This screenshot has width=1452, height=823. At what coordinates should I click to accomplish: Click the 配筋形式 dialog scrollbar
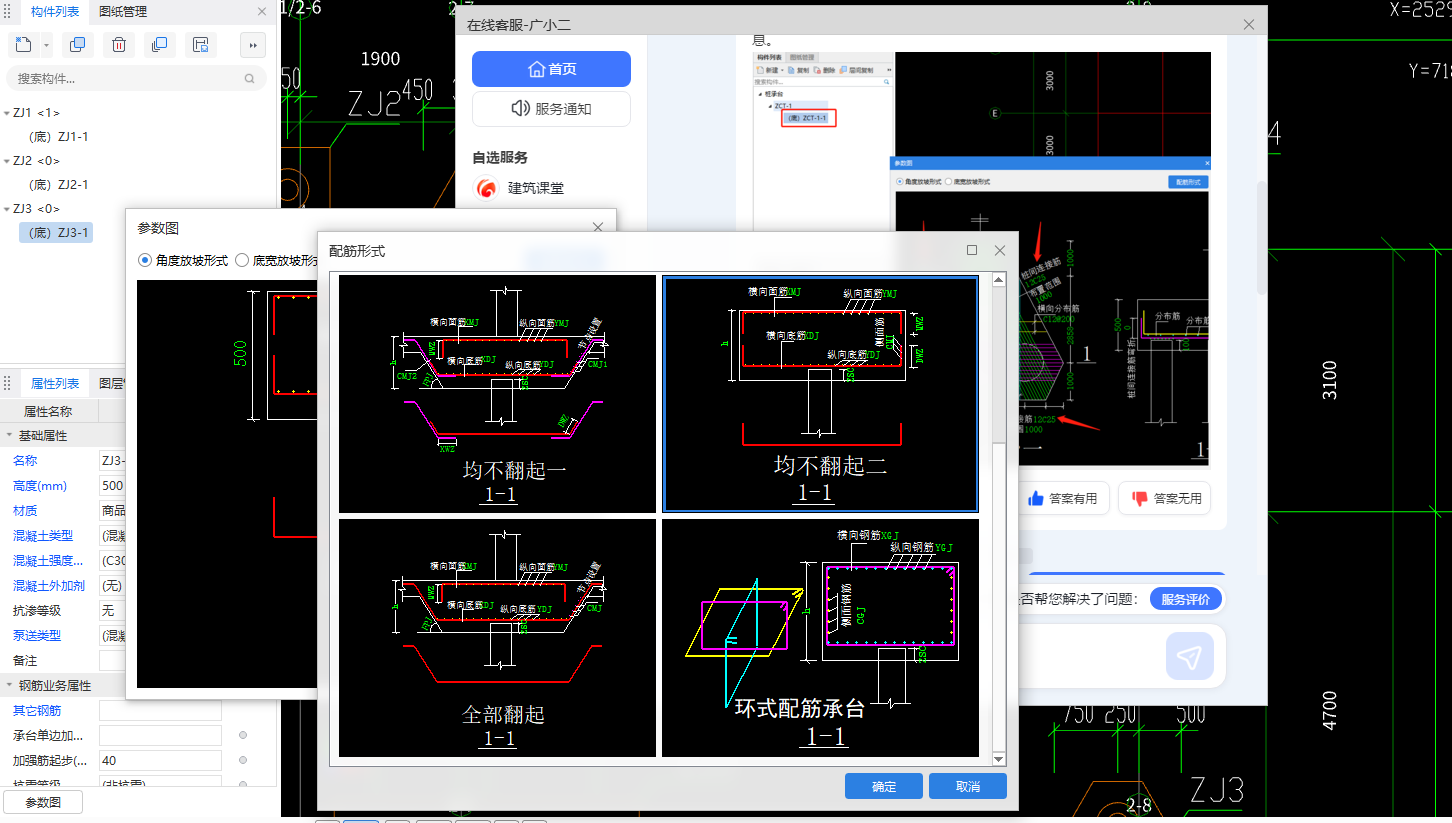[998, 596]
